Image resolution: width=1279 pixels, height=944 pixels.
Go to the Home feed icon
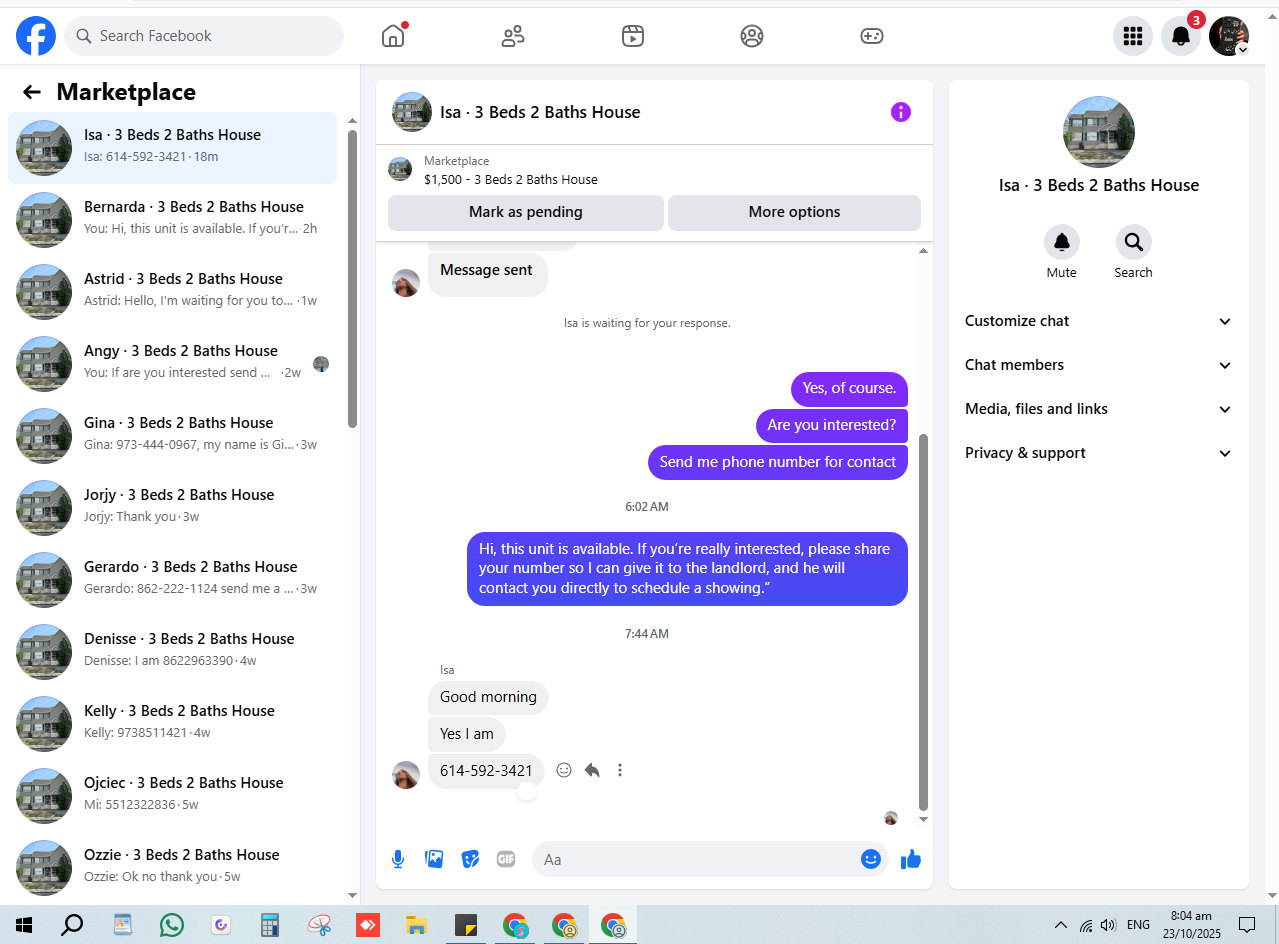tap(393, 36)
